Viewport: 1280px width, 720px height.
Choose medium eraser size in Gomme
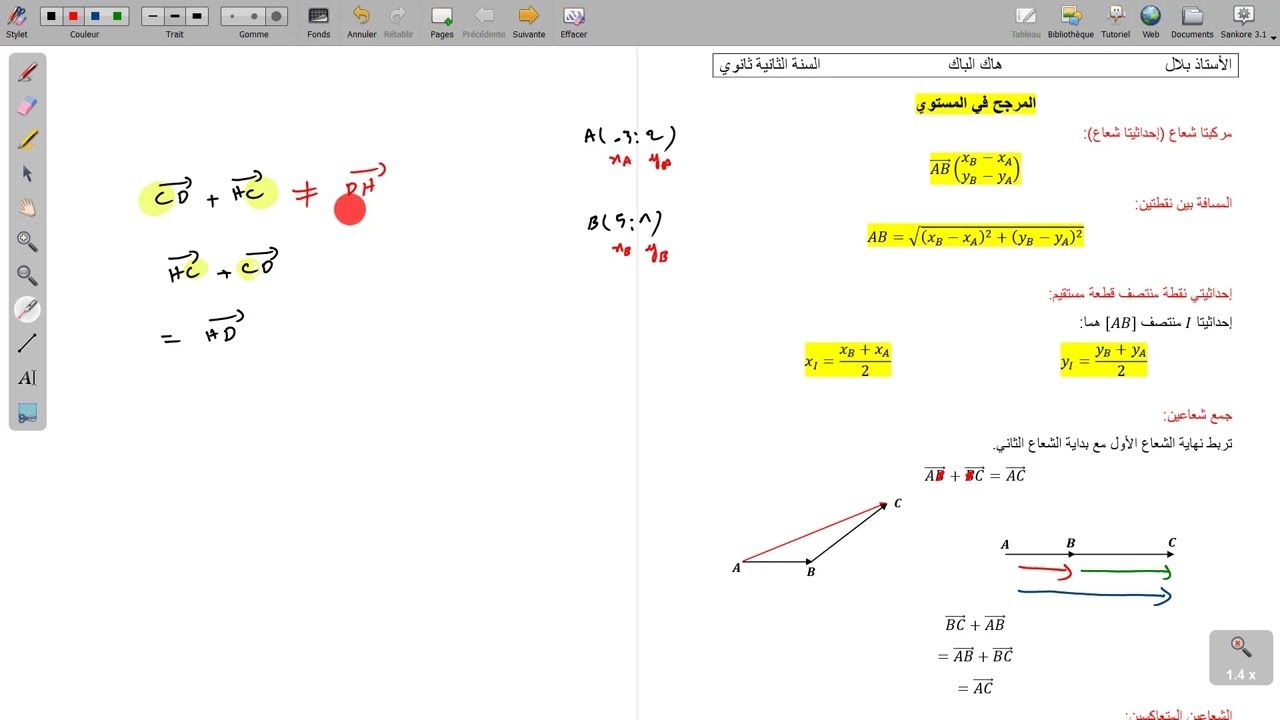[254, 17]
